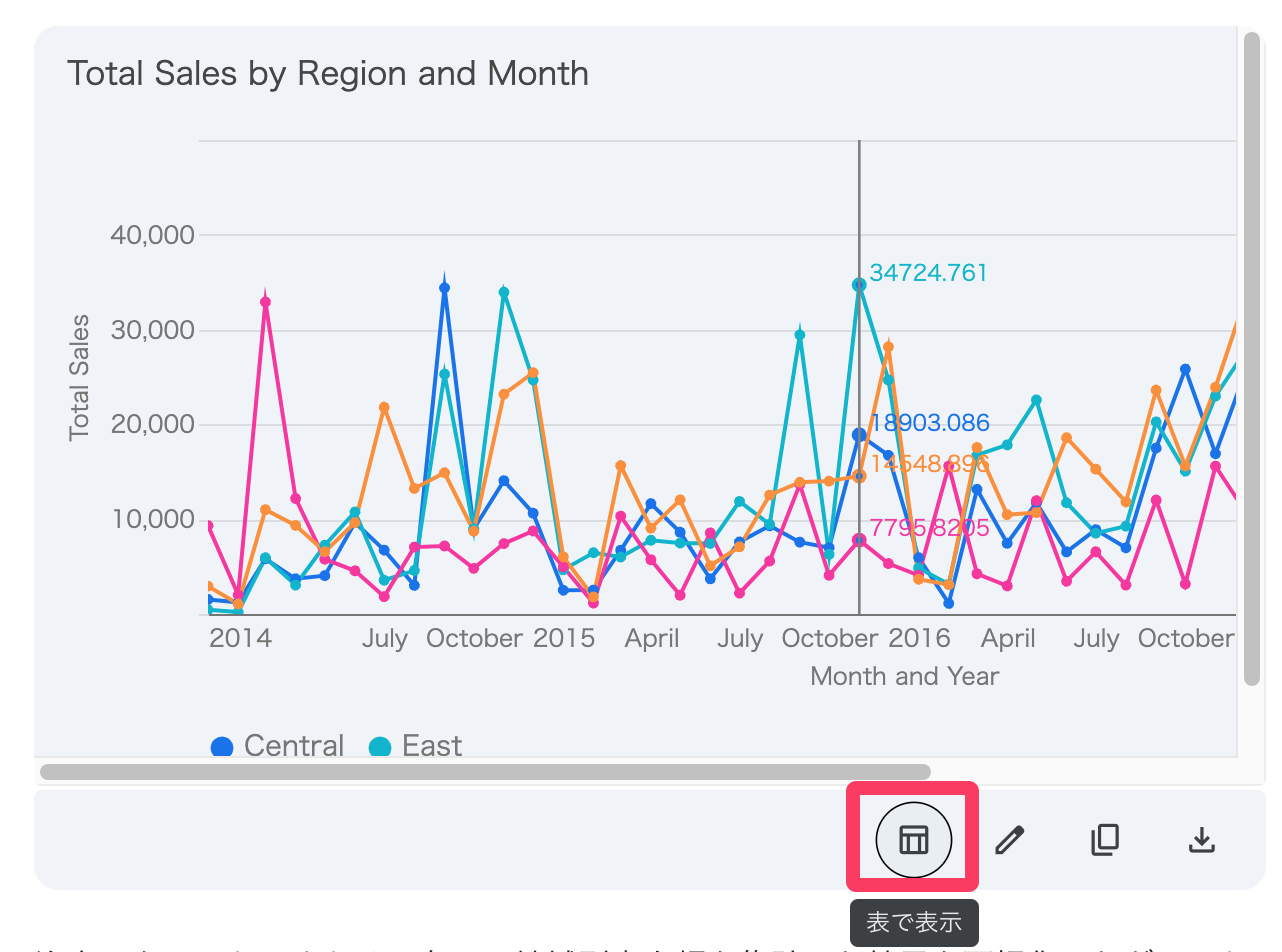1282x952 pixels.
Task: Toggle the Central series legend label
Action: tap(293, 746)
